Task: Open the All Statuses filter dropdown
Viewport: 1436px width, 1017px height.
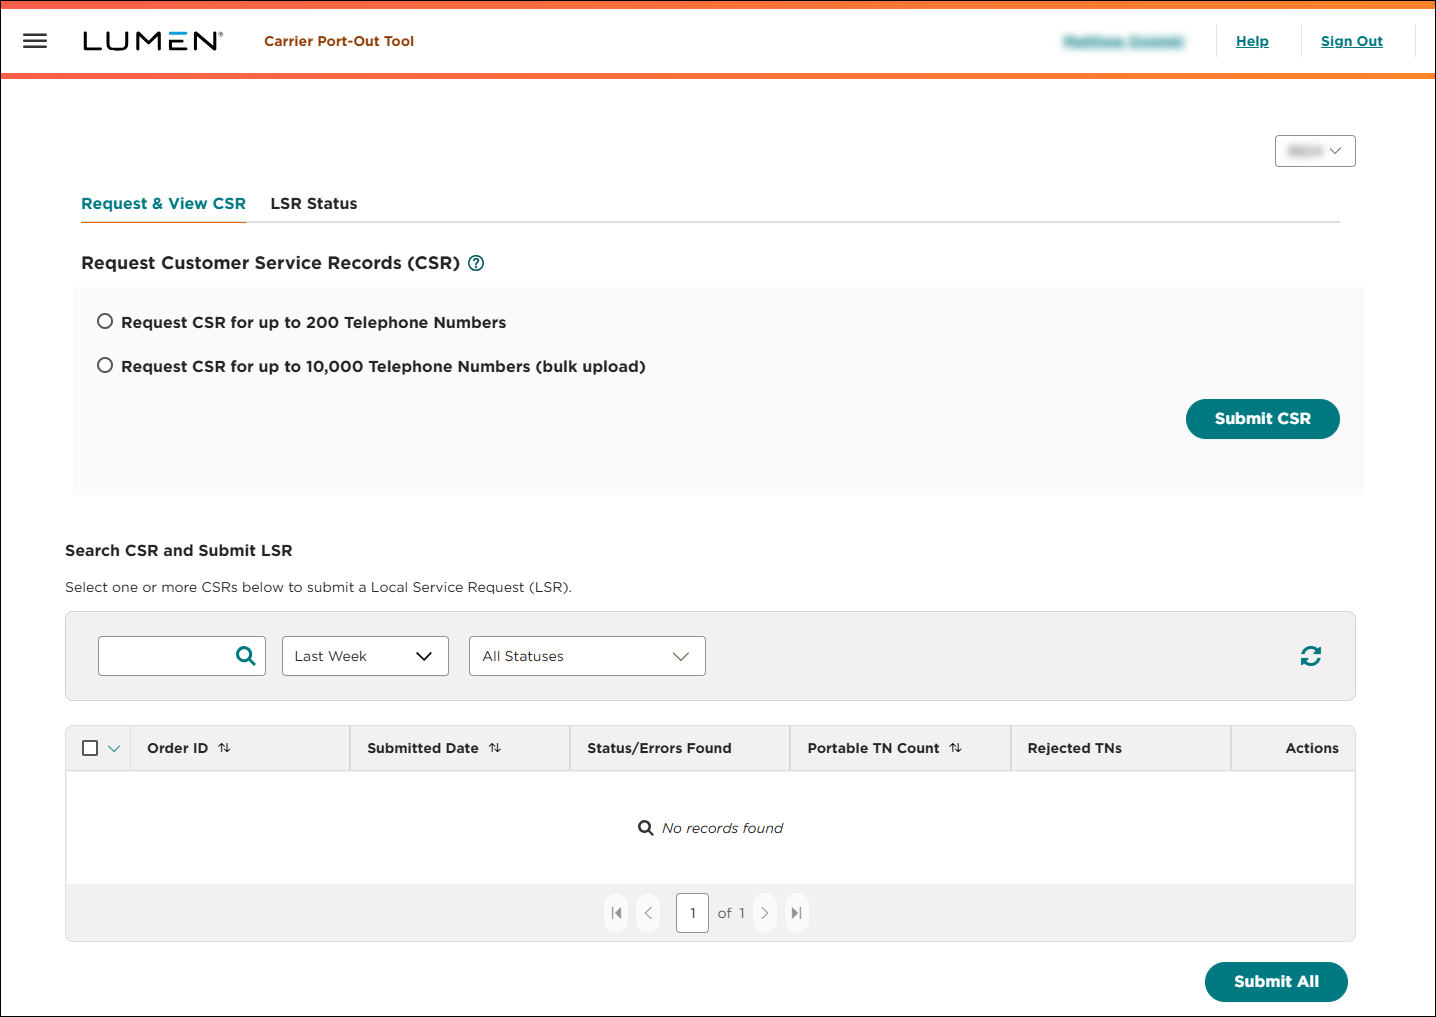Action: pyautogui.click(x=587, y=656)
